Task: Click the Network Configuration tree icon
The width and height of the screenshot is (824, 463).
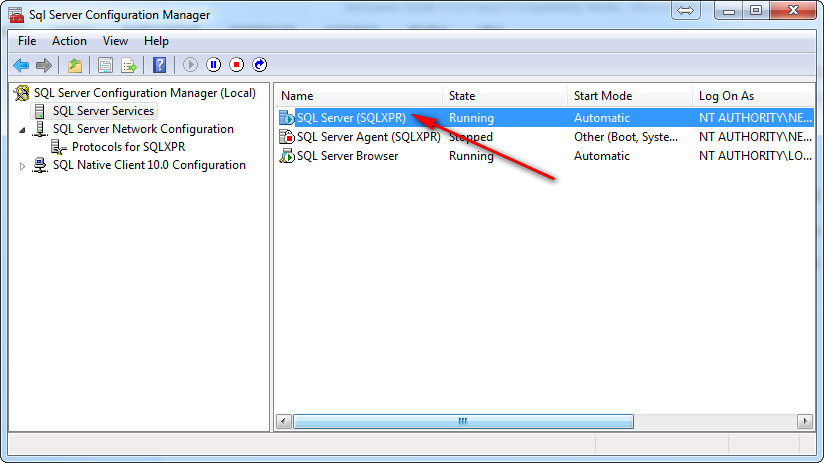Action: pyautogui.click(x=39, y=129)
